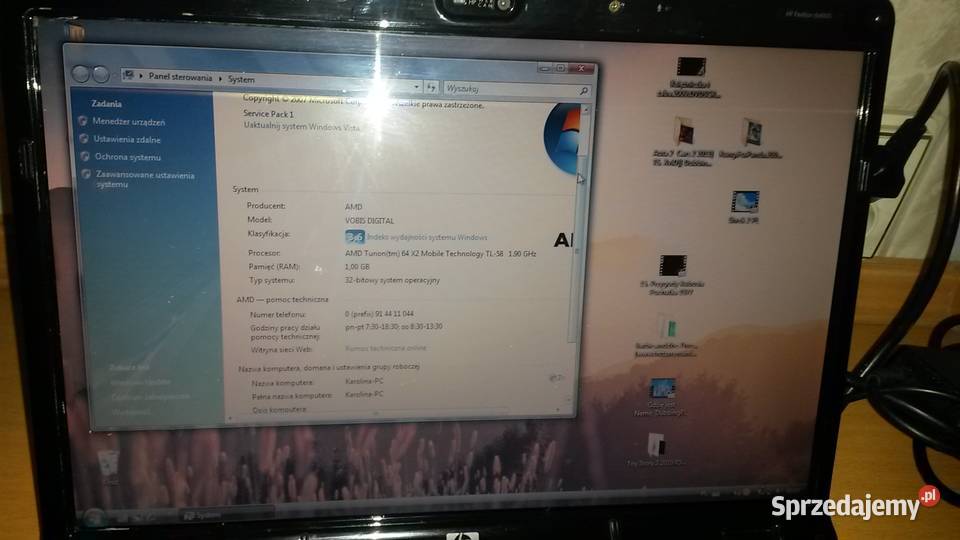Click the refresh button beside address bar
The image size is (960, 540).
(431, 88)
